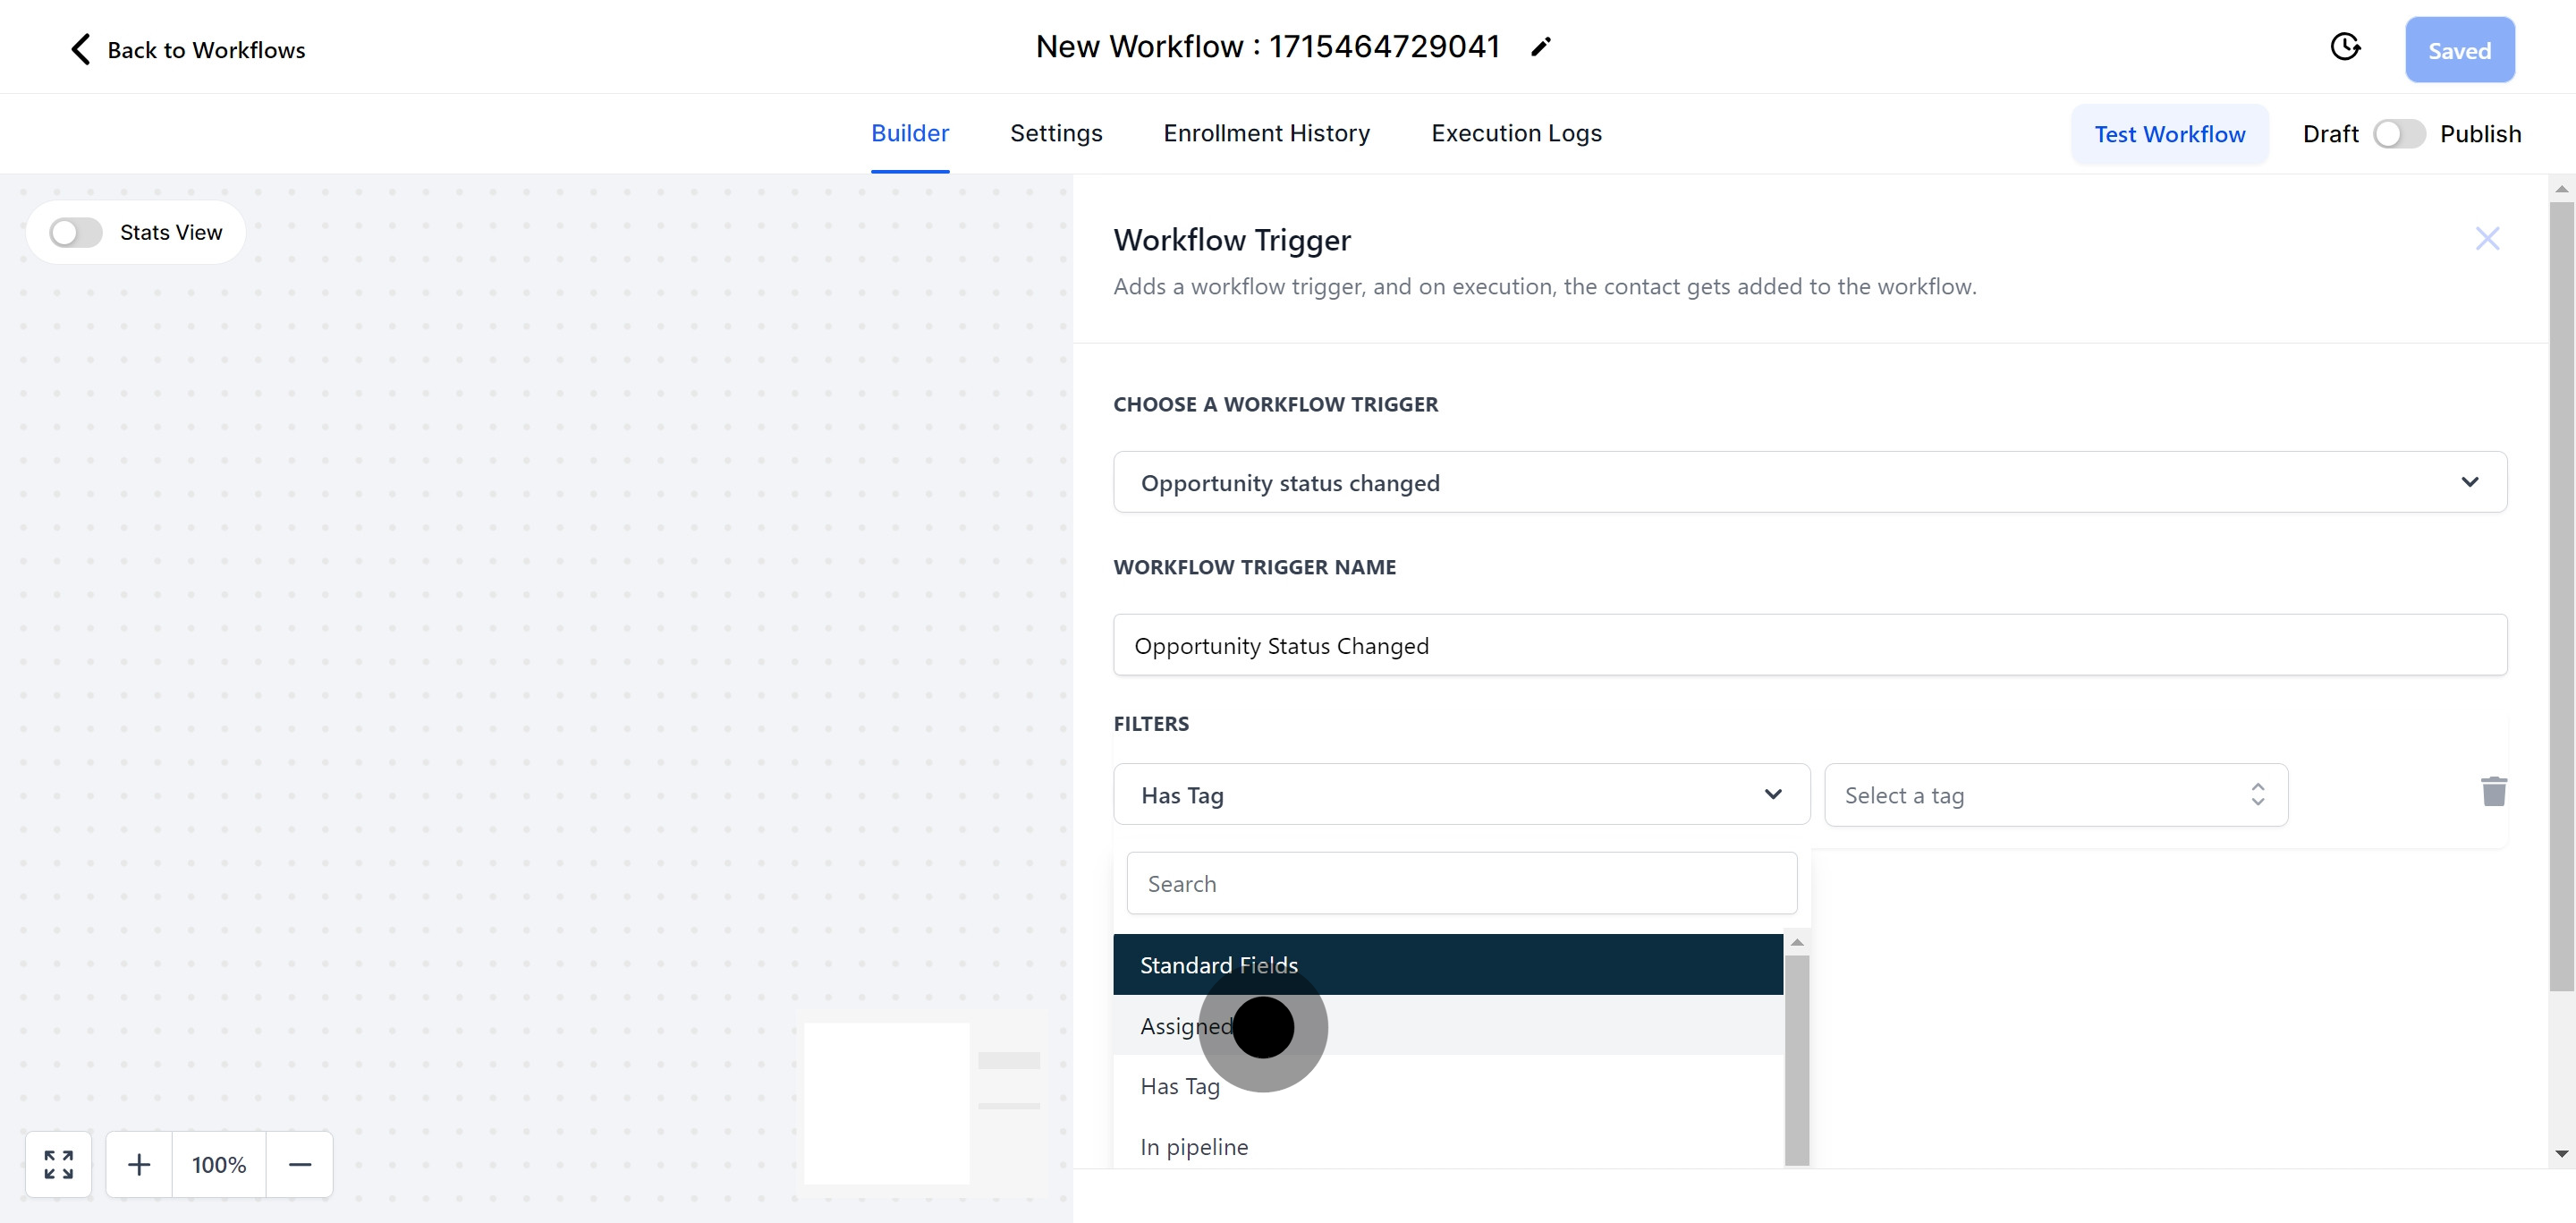
Task: Open version history clock icon
Action: click(2345, 47)
